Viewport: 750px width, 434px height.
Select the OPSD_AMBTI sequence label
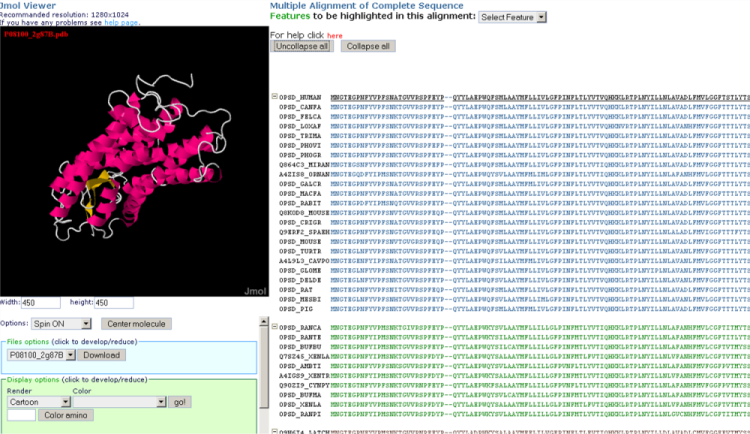tap(300, 366)
